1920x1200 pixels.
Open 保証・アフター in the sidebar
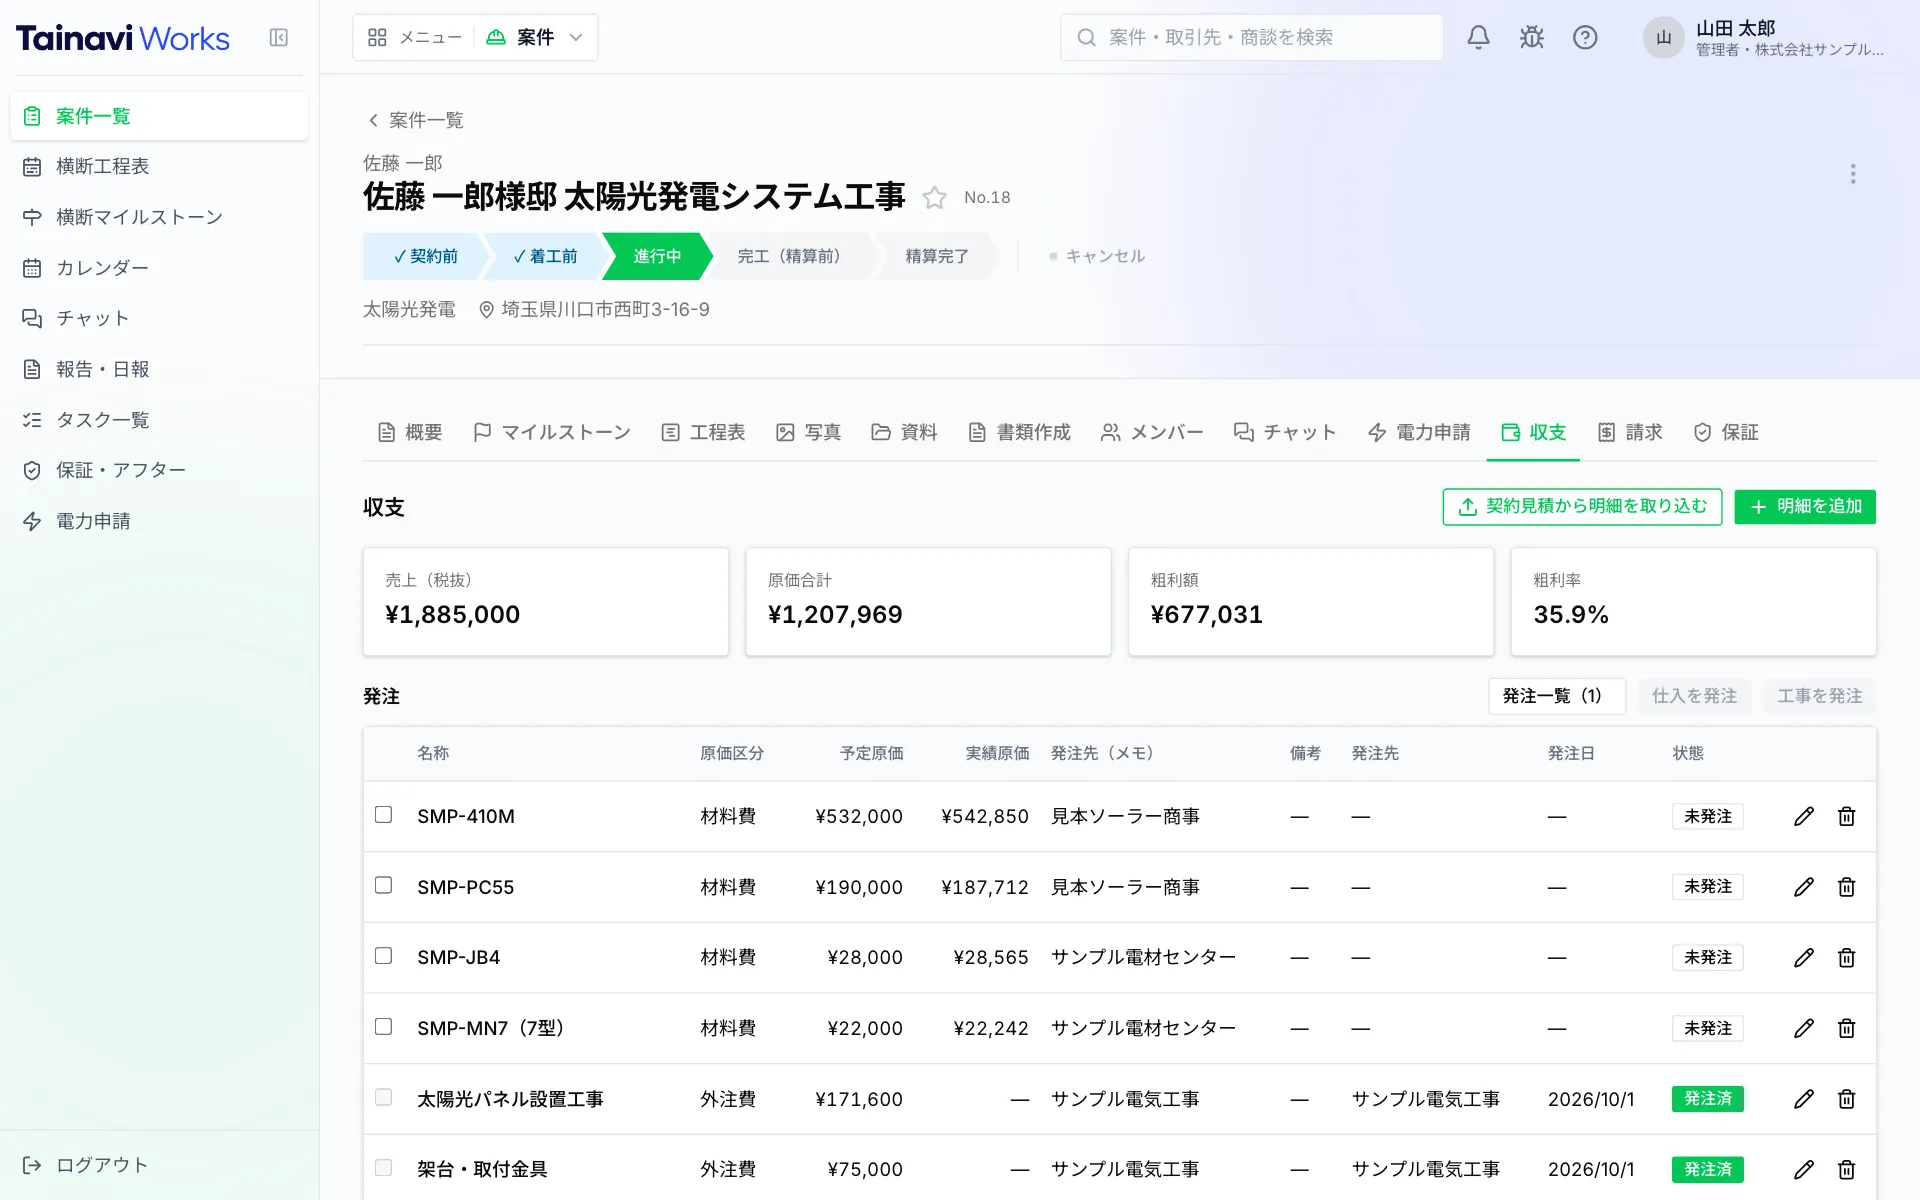(159, 470)
